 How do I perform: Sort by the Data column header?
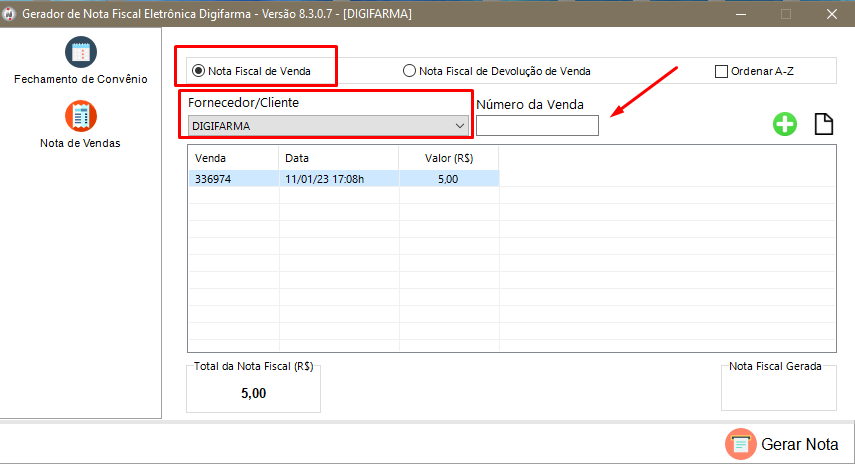pyautogui.click(x=339, y=158)
